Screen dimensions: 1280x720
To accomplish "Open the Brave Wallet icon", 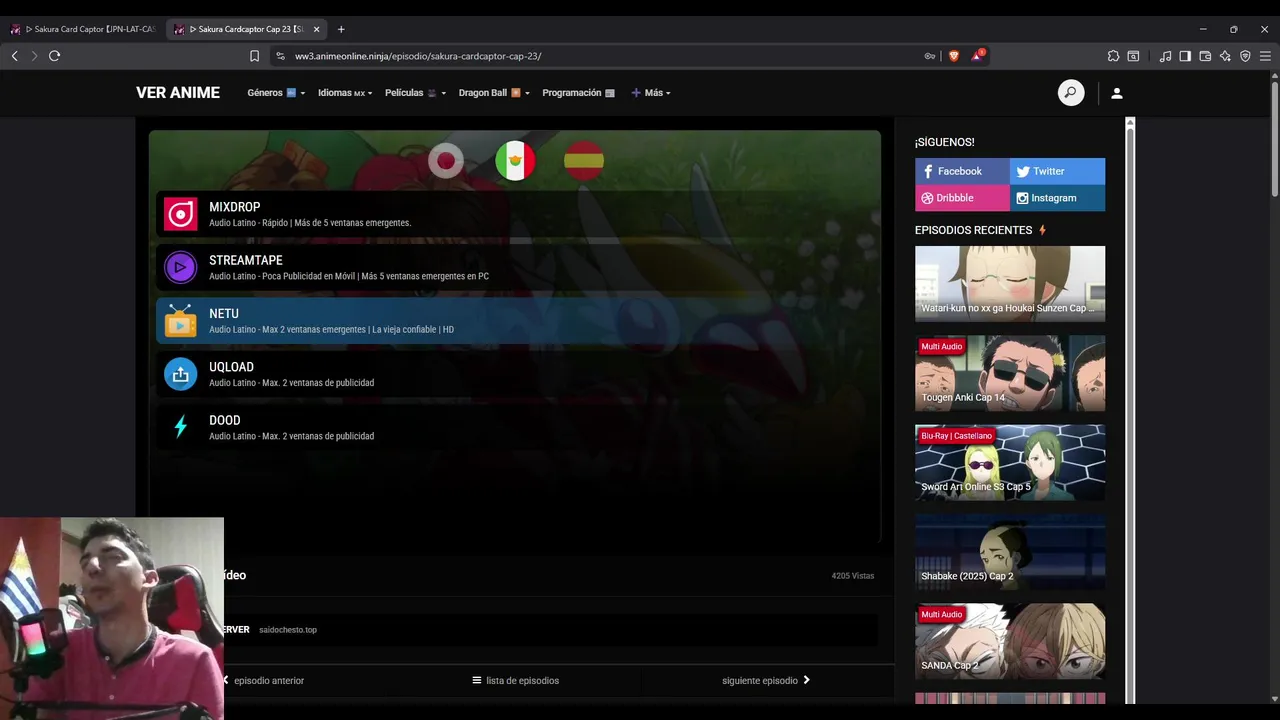I will pos(1205,56).
